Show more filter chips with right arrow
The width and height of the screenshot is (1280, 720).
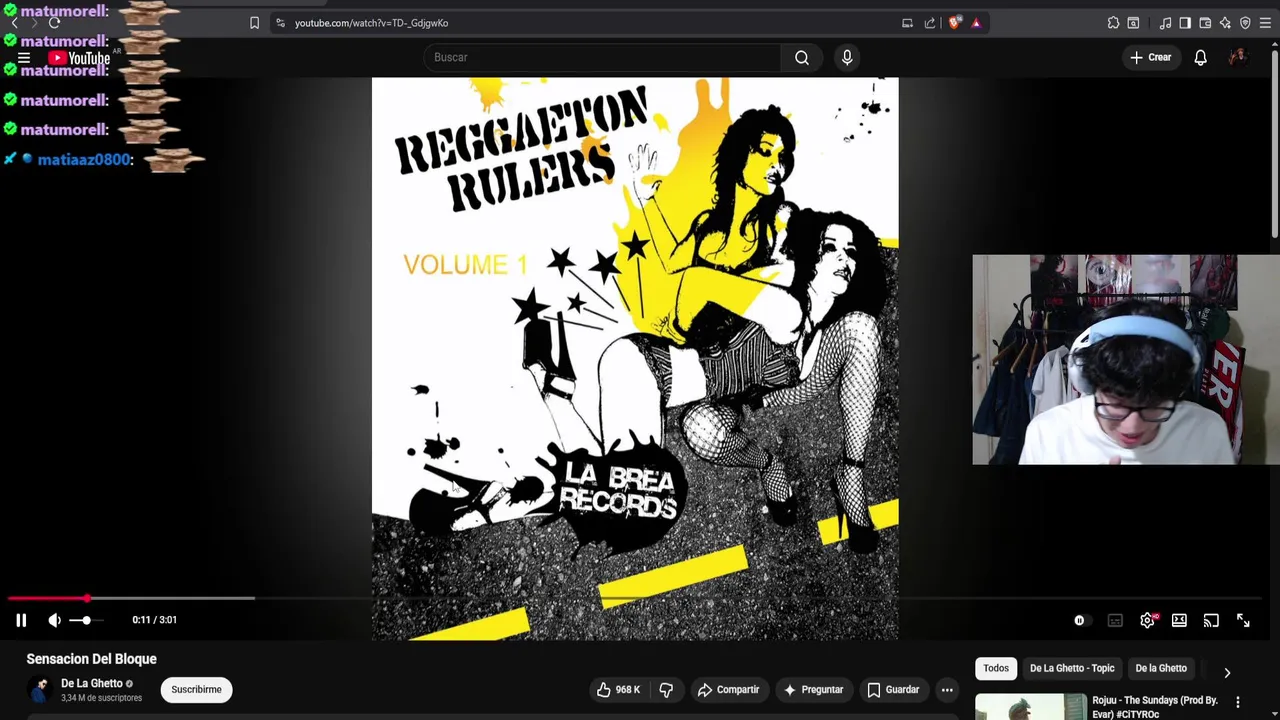[x=1227, y=673]
